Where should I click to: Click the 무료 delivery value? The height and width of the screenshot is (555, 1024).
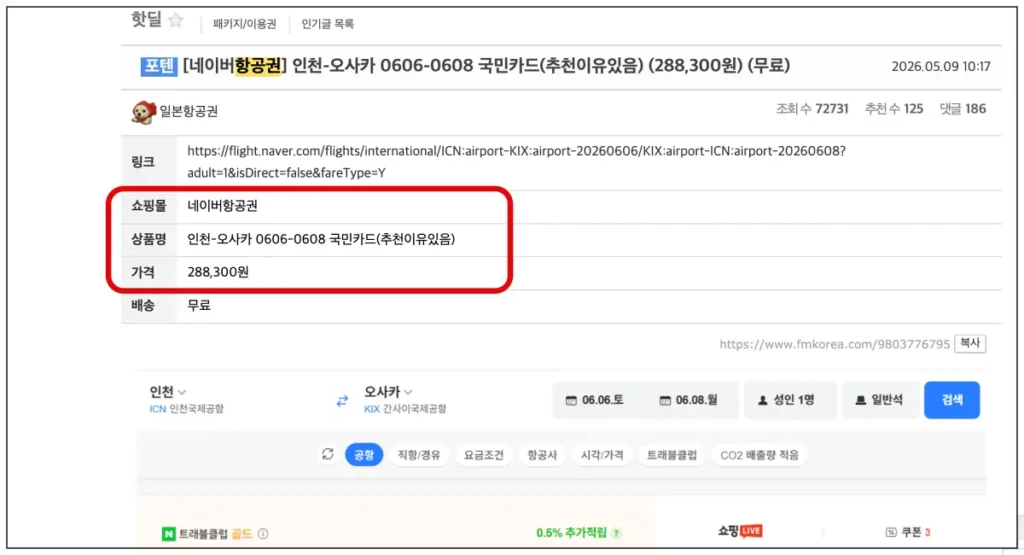pos(199,305)
